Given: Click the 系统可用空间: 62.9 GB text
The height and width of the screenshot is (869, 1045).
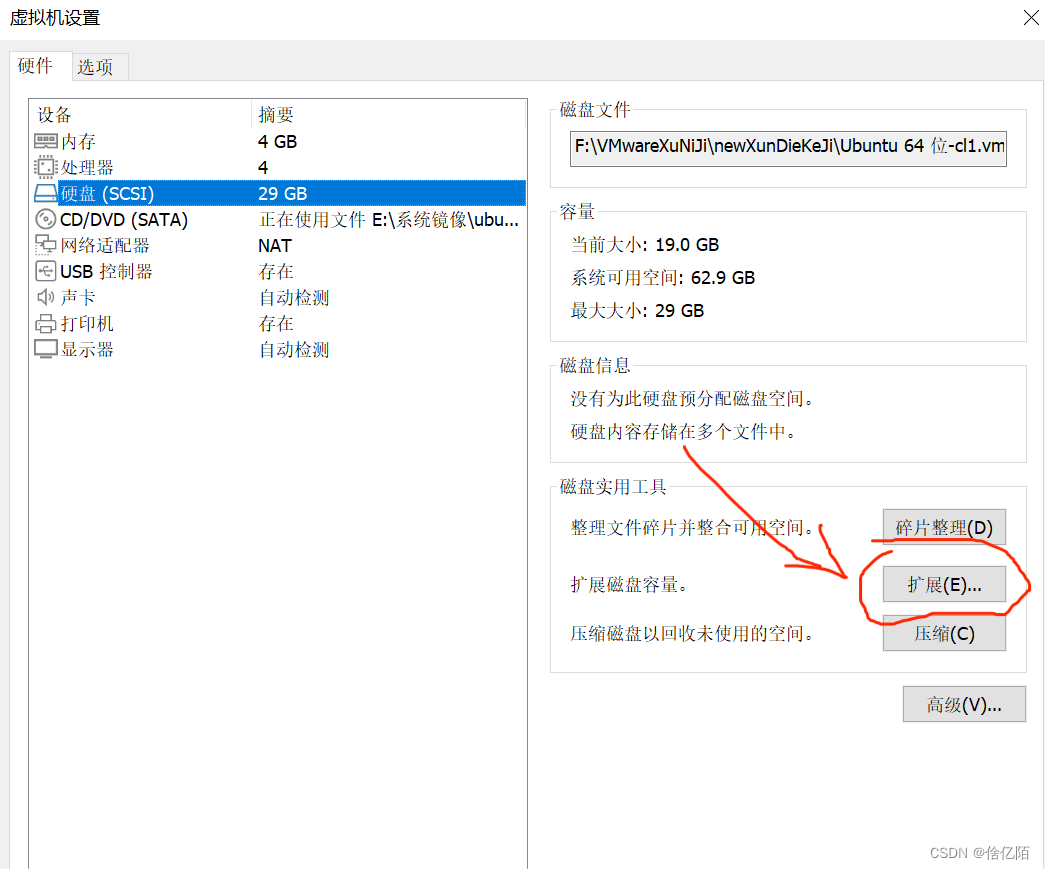Looking at the screenshot, I should coord(662,277).
